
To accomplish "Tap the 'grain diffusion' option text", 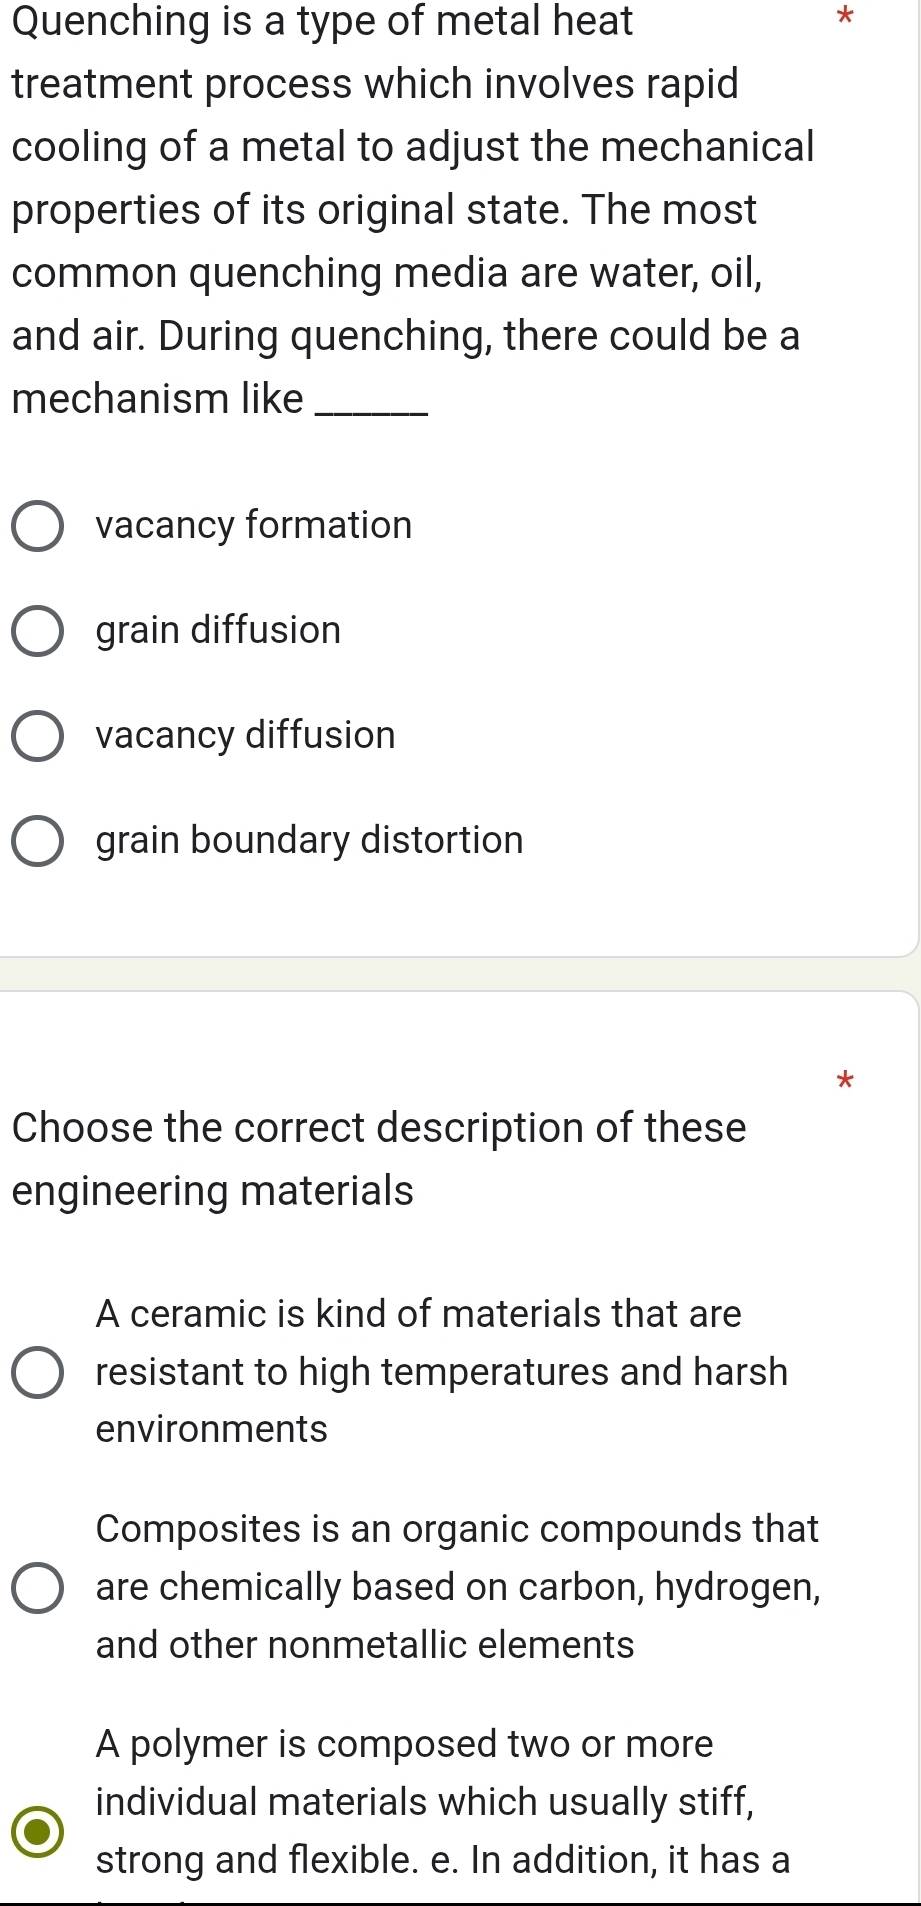I will tap(219, 630).
